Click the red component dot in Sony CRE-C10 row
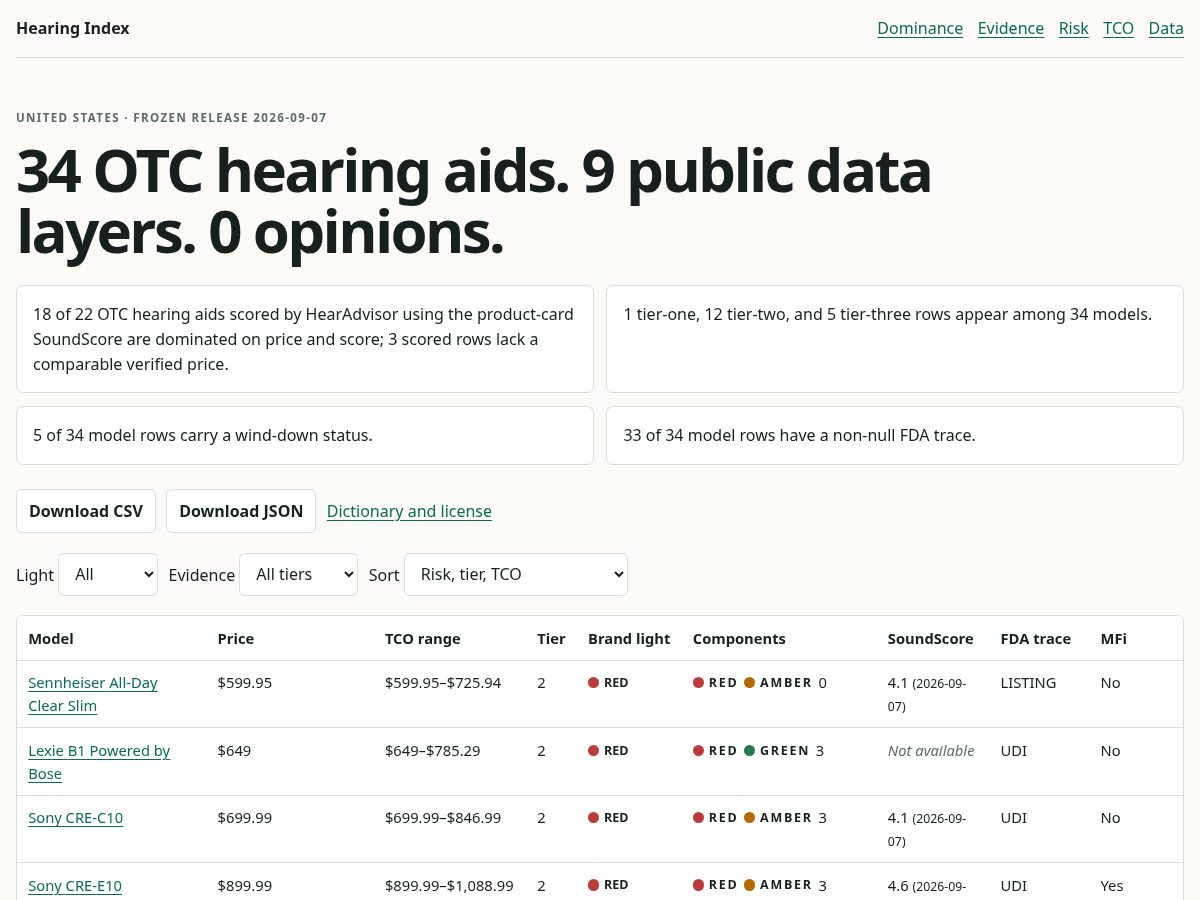1200x900 pixels. (x=699, y=818)
